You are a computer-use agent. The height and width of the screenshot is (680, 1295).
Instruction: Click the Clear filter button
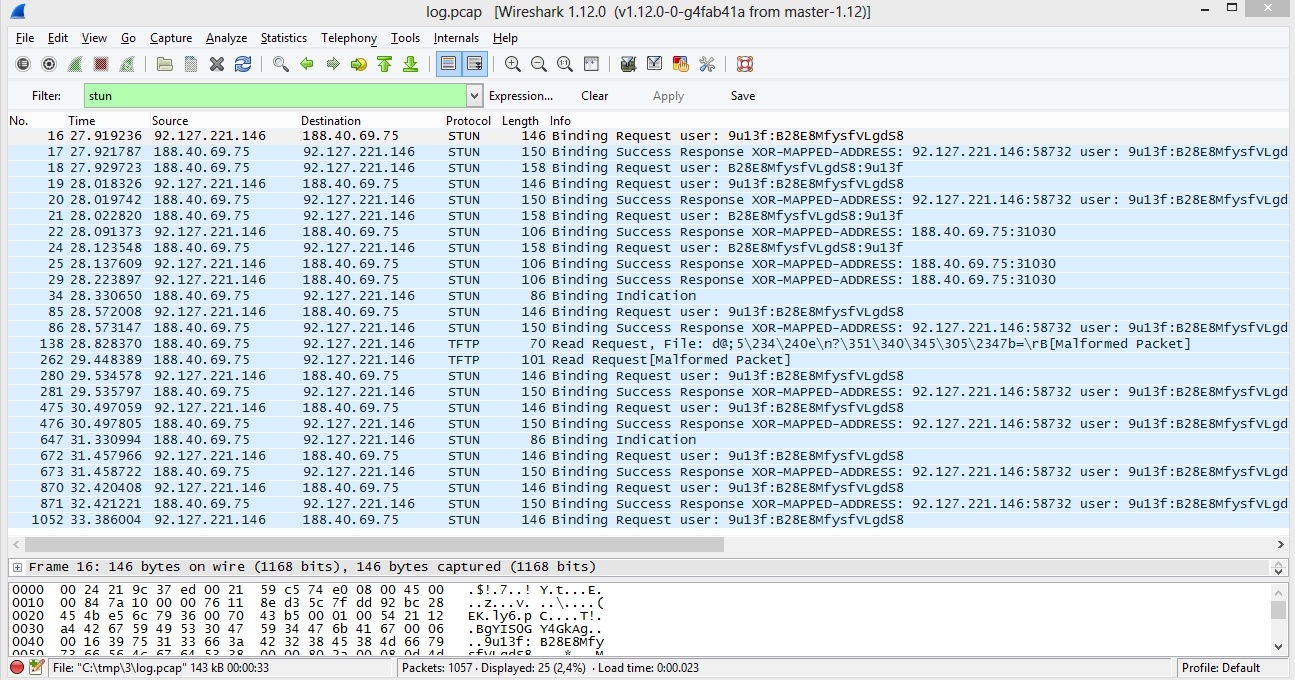click(x=594, y=96)
